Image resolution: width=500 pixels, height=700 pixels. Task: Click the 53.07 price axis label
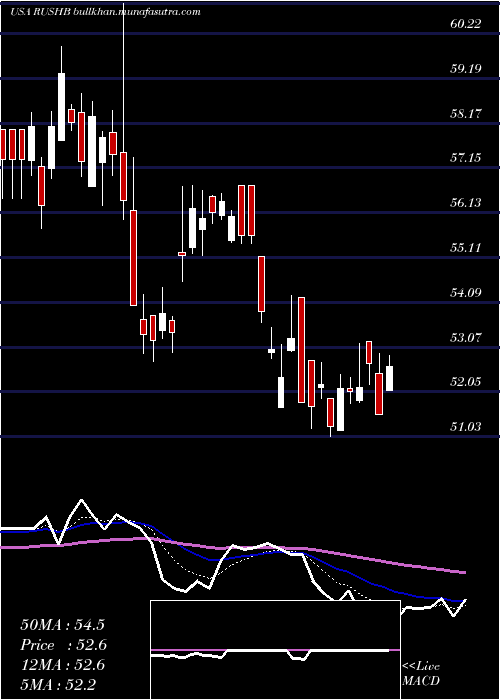point(466,337)
